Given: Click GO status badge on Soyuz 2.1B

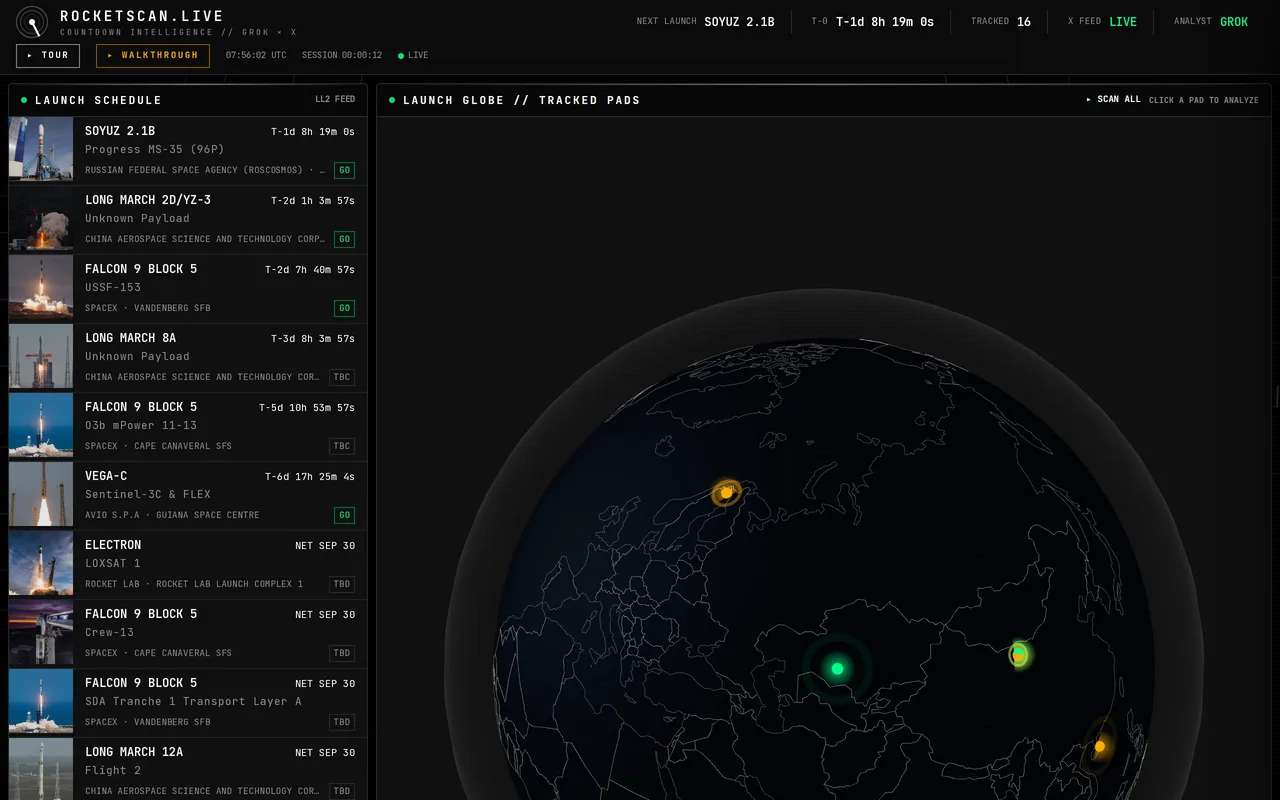Looking at the screenshot, I should (344, 170).
